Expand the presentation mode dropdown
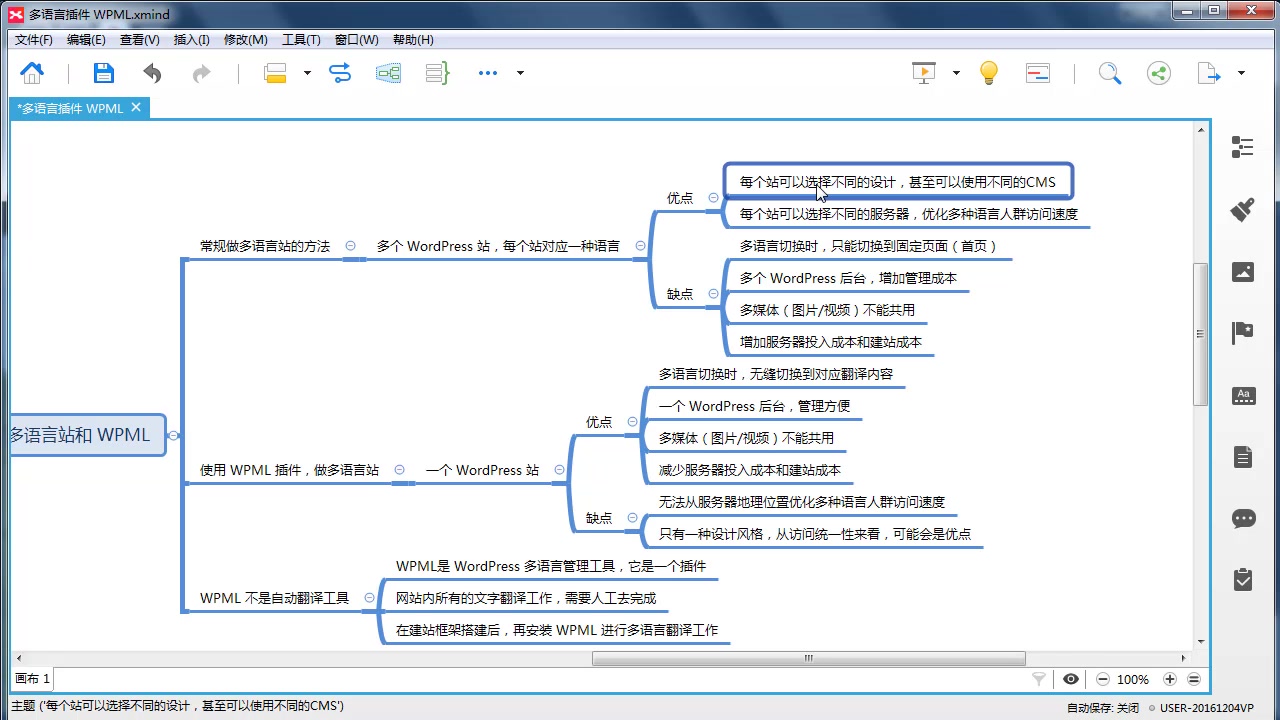 955,73
